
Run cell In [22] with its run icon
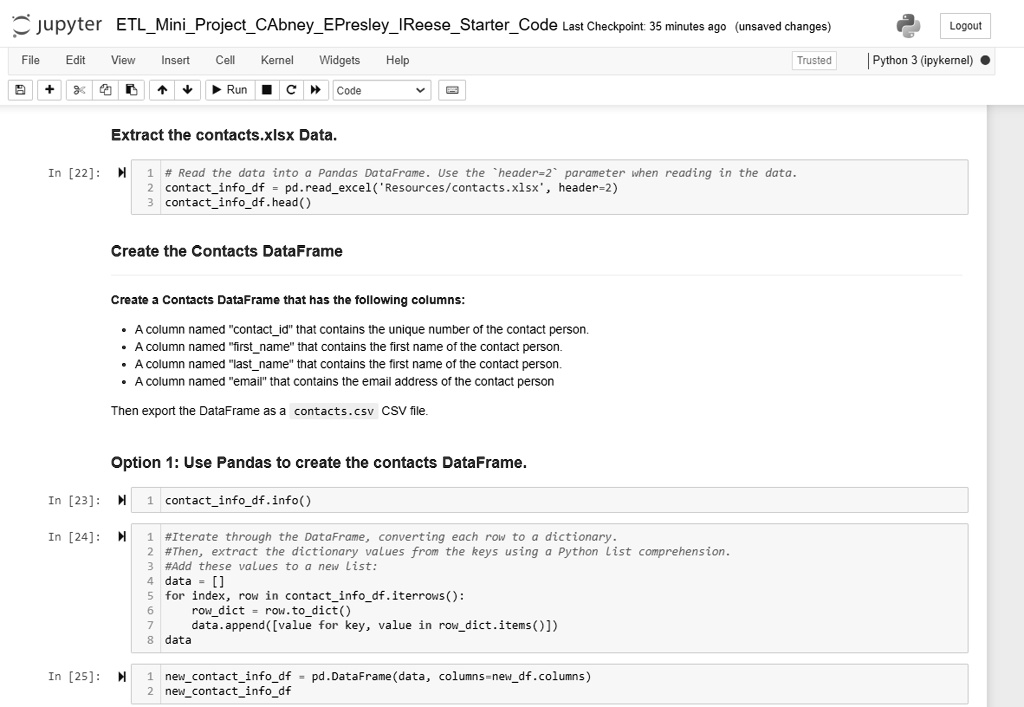tap(121, 173)
